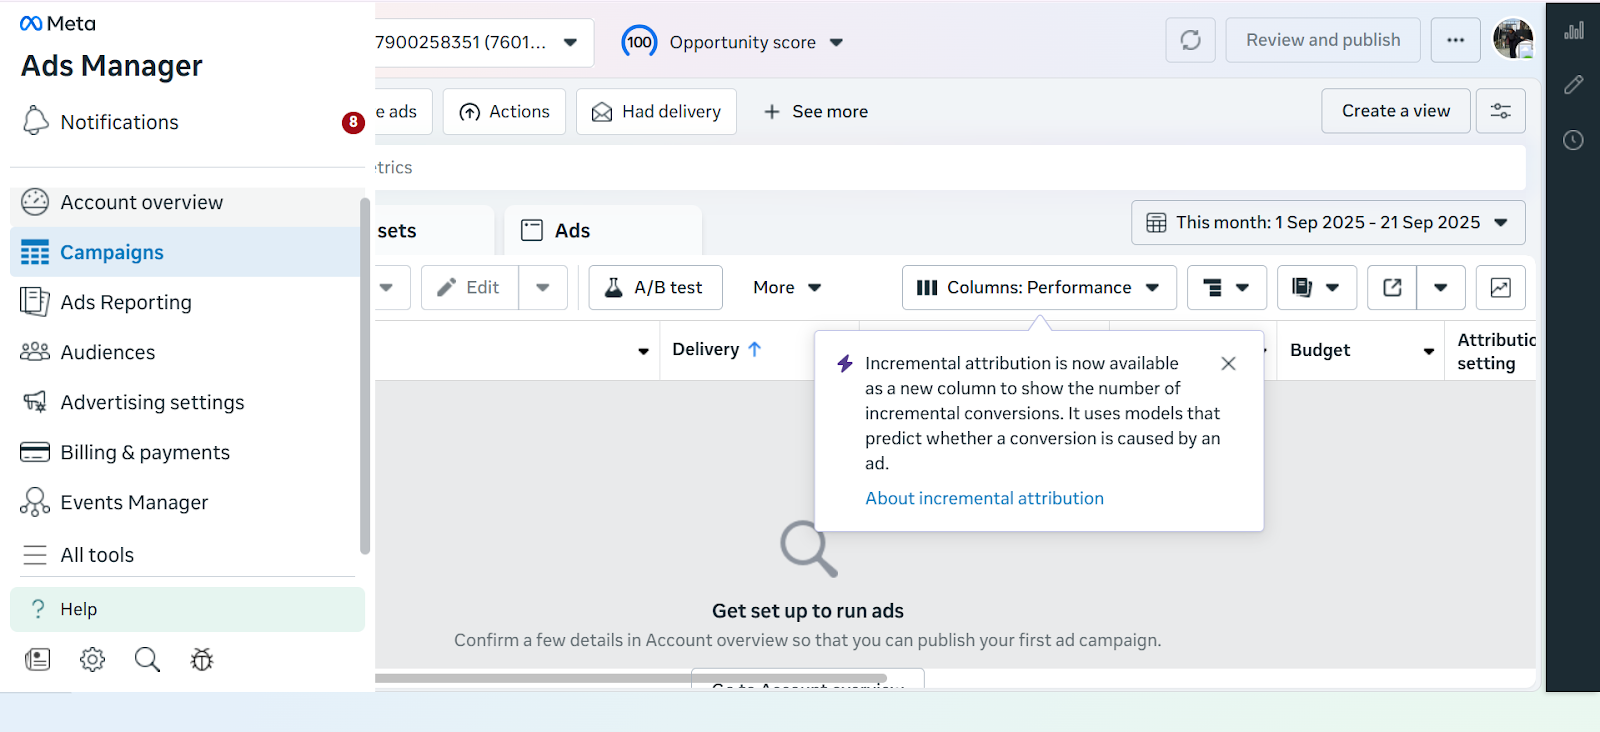The height and width of the screenshot is (732, 1600).
Task: Apply the Had delivery filter
Action: (x=656, y=112)
